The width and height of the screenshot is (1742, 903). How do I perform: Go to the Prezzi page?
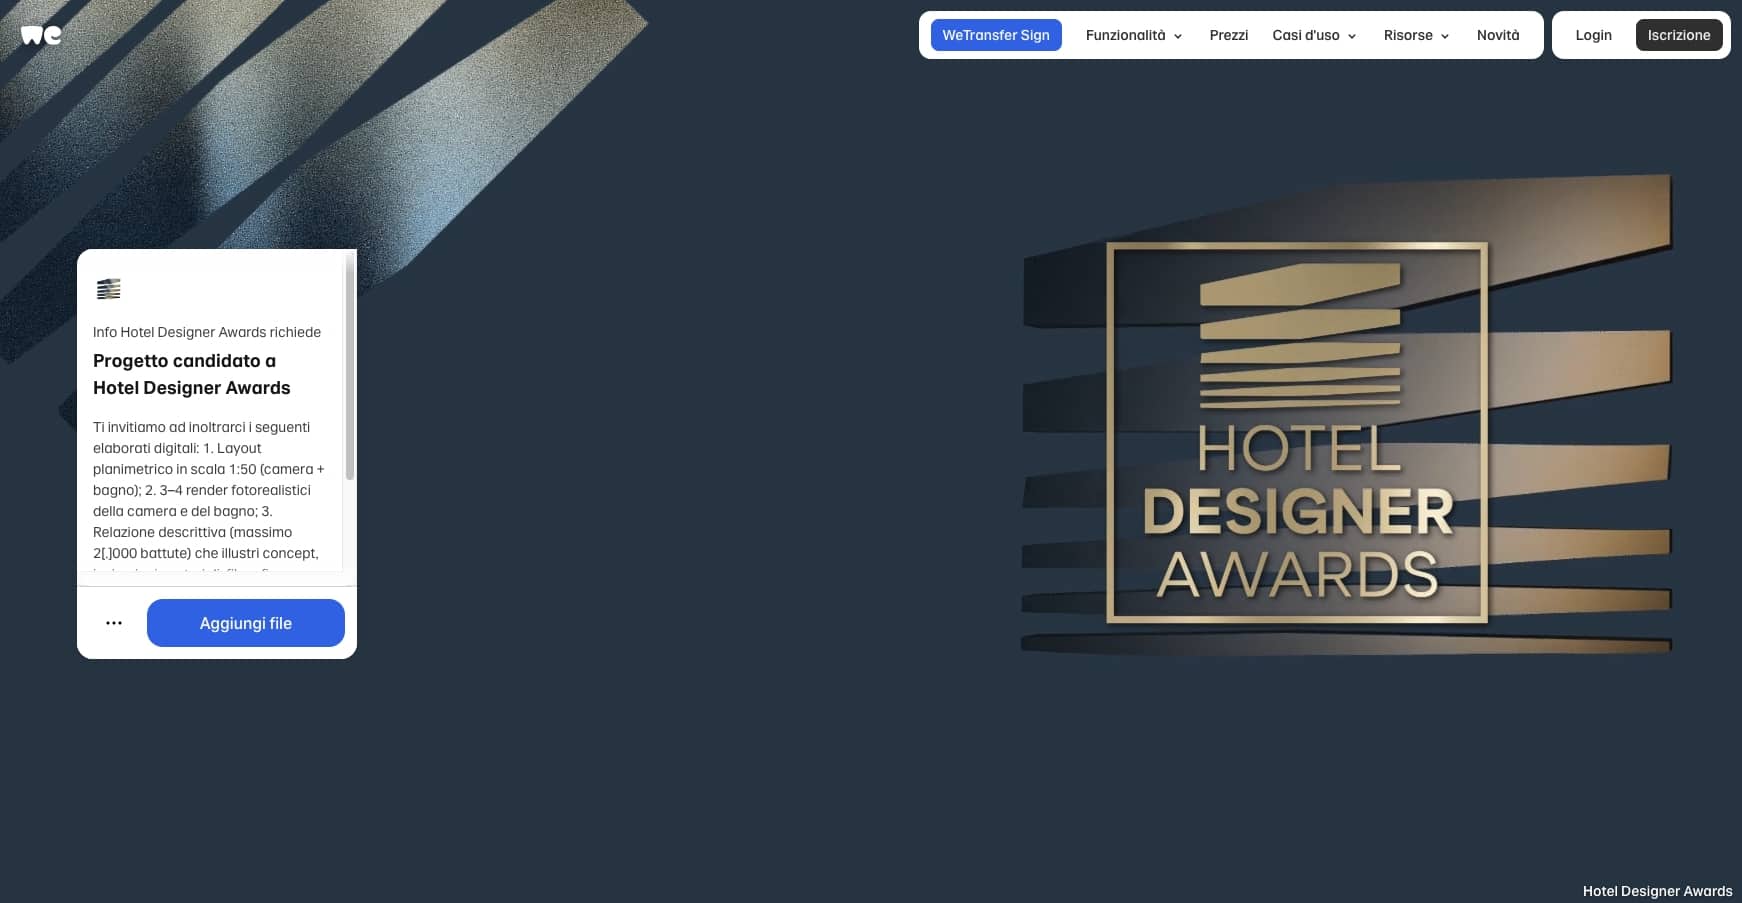[x=1228, y=35]
